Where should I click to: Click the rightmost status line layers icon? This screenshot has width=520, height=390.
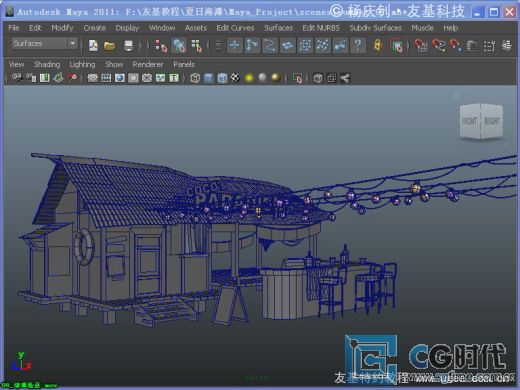coord(507,45)
